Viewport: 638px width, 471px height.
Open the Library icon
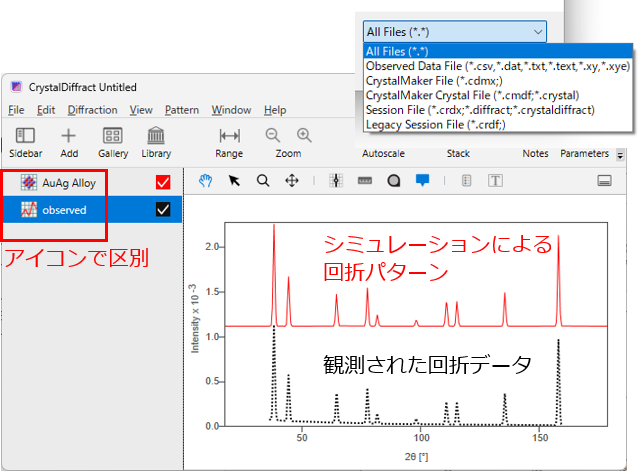156,136
